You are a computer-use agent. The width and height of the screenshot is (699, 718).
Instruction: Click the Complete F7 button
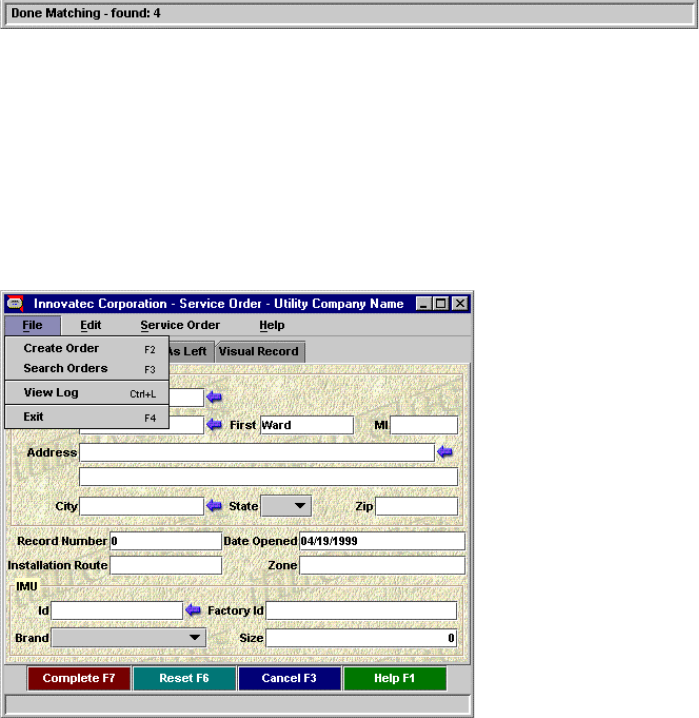pyautogui.click(x=79, y=678)
